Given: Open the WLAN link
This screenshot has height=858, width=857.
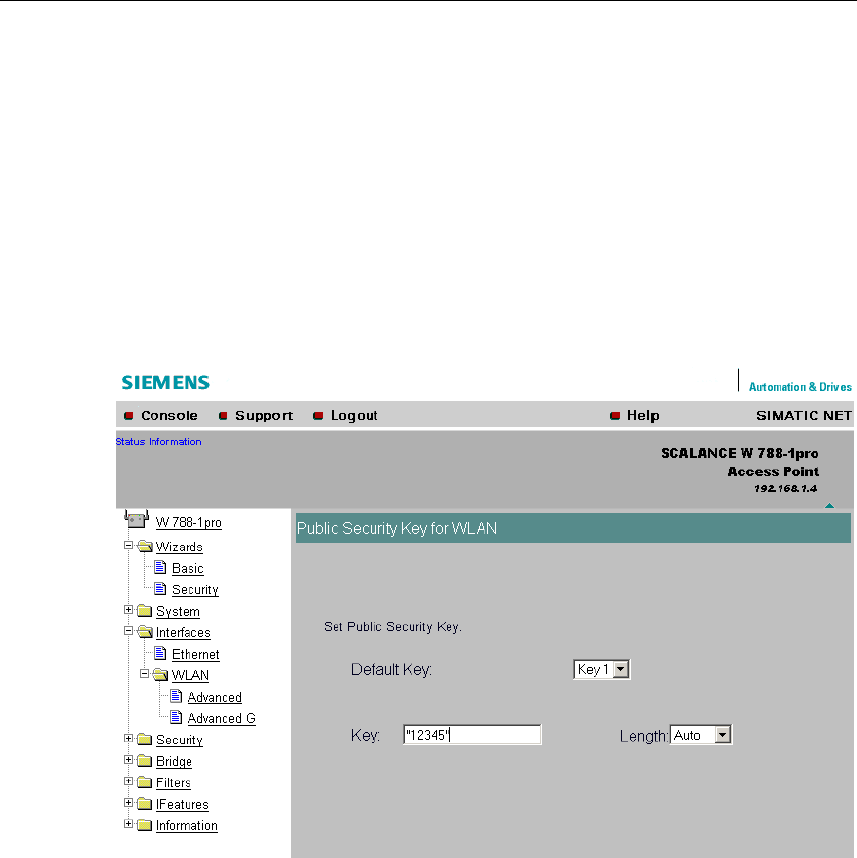Looking at the screenshot, I should coord(190,675).
